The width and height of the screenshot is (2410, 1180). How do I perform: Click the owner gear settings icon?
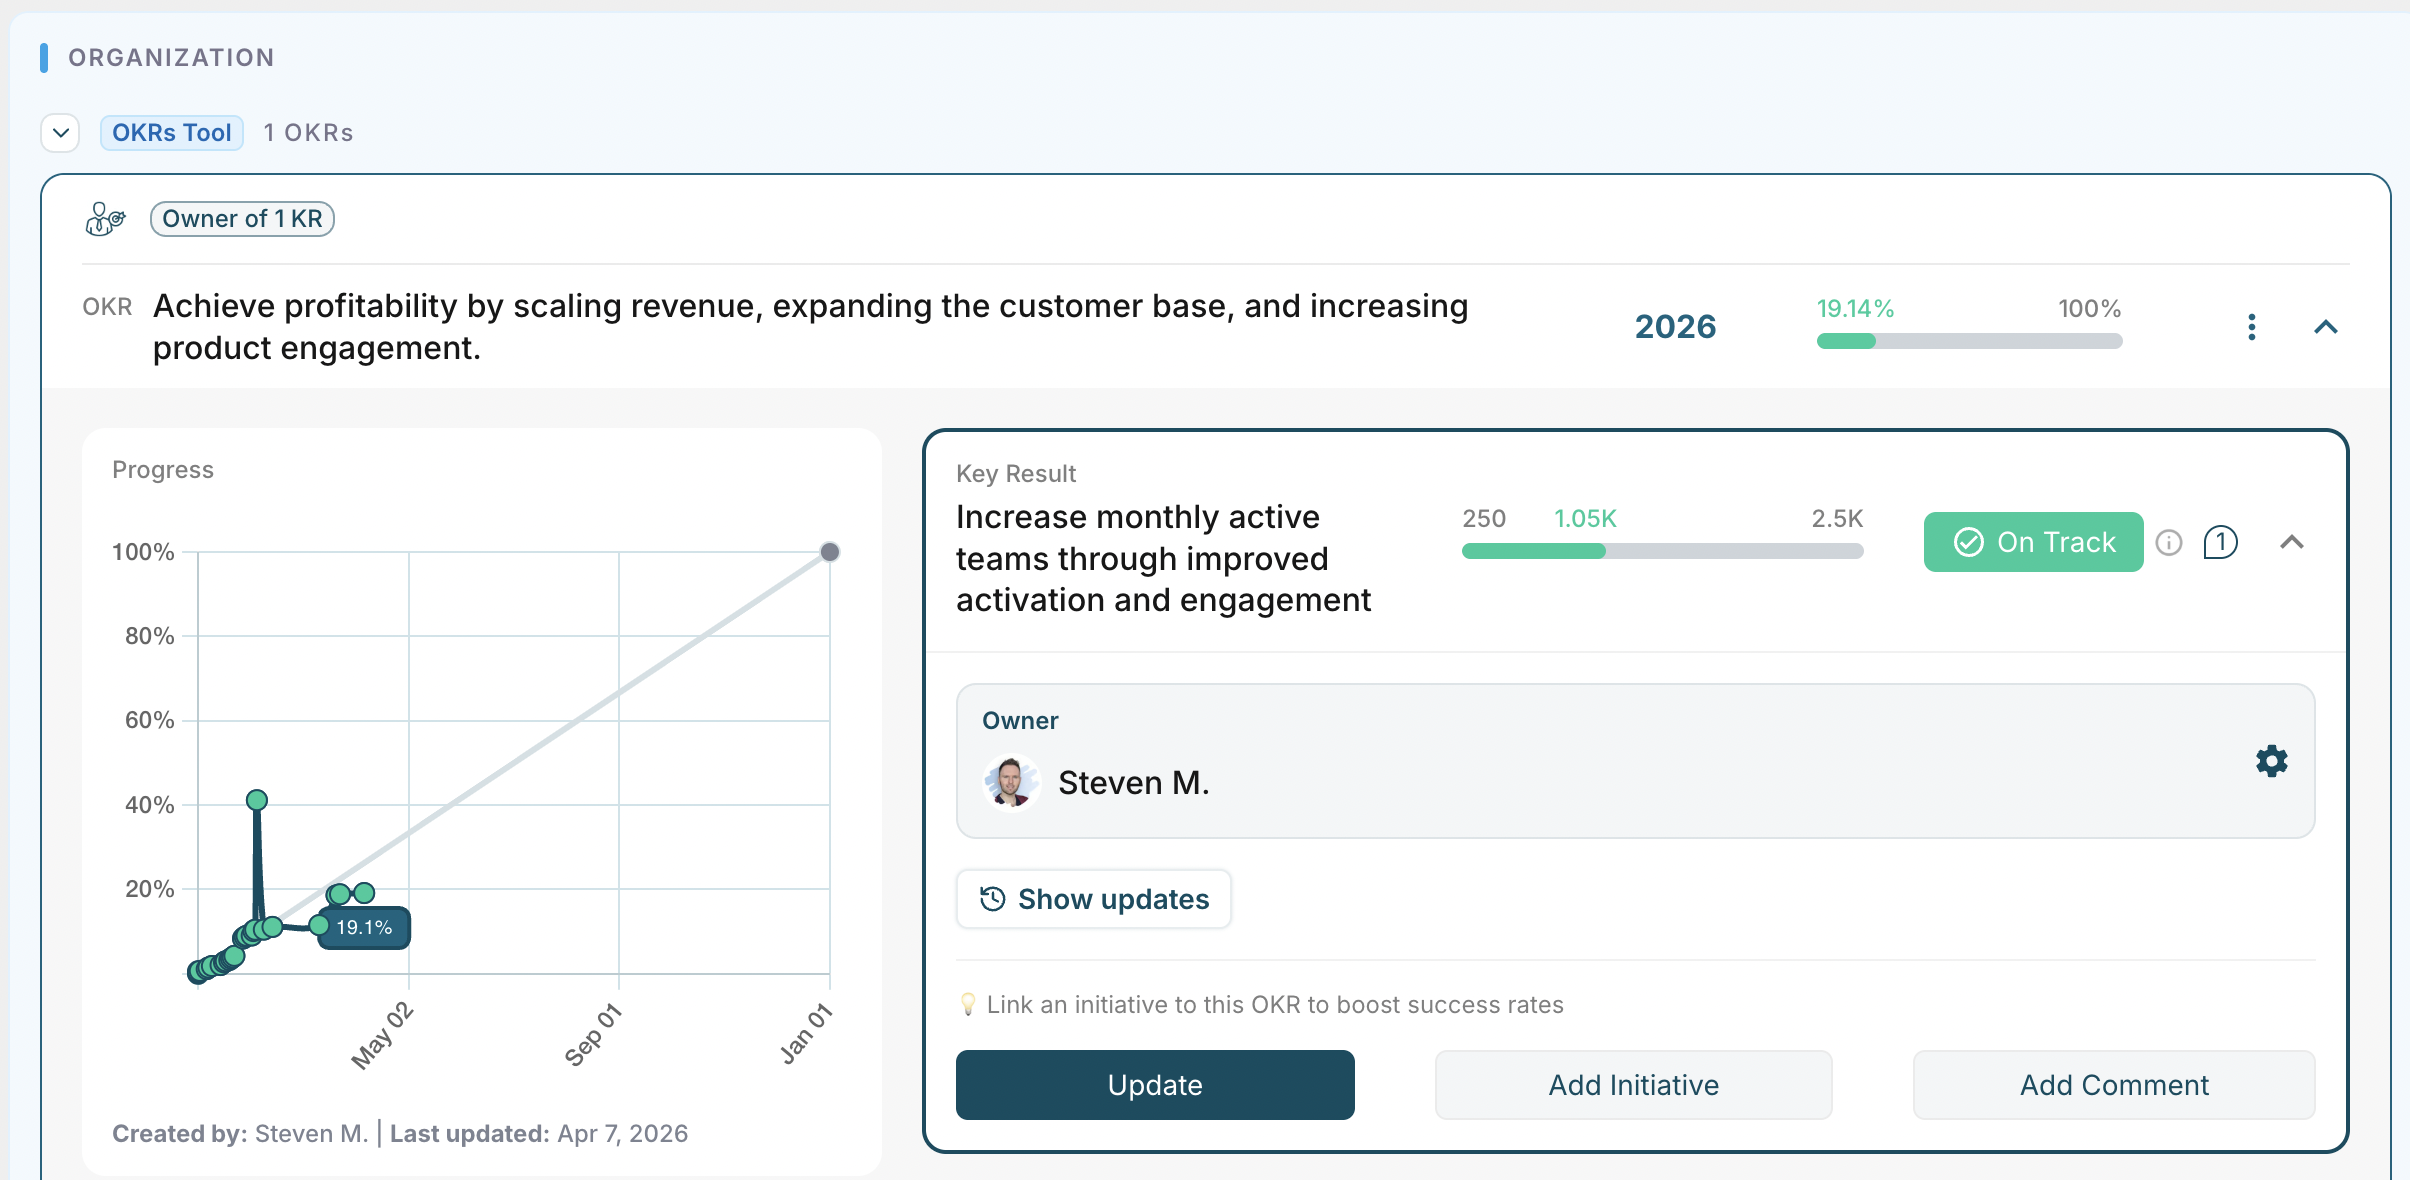[2271, 761]
